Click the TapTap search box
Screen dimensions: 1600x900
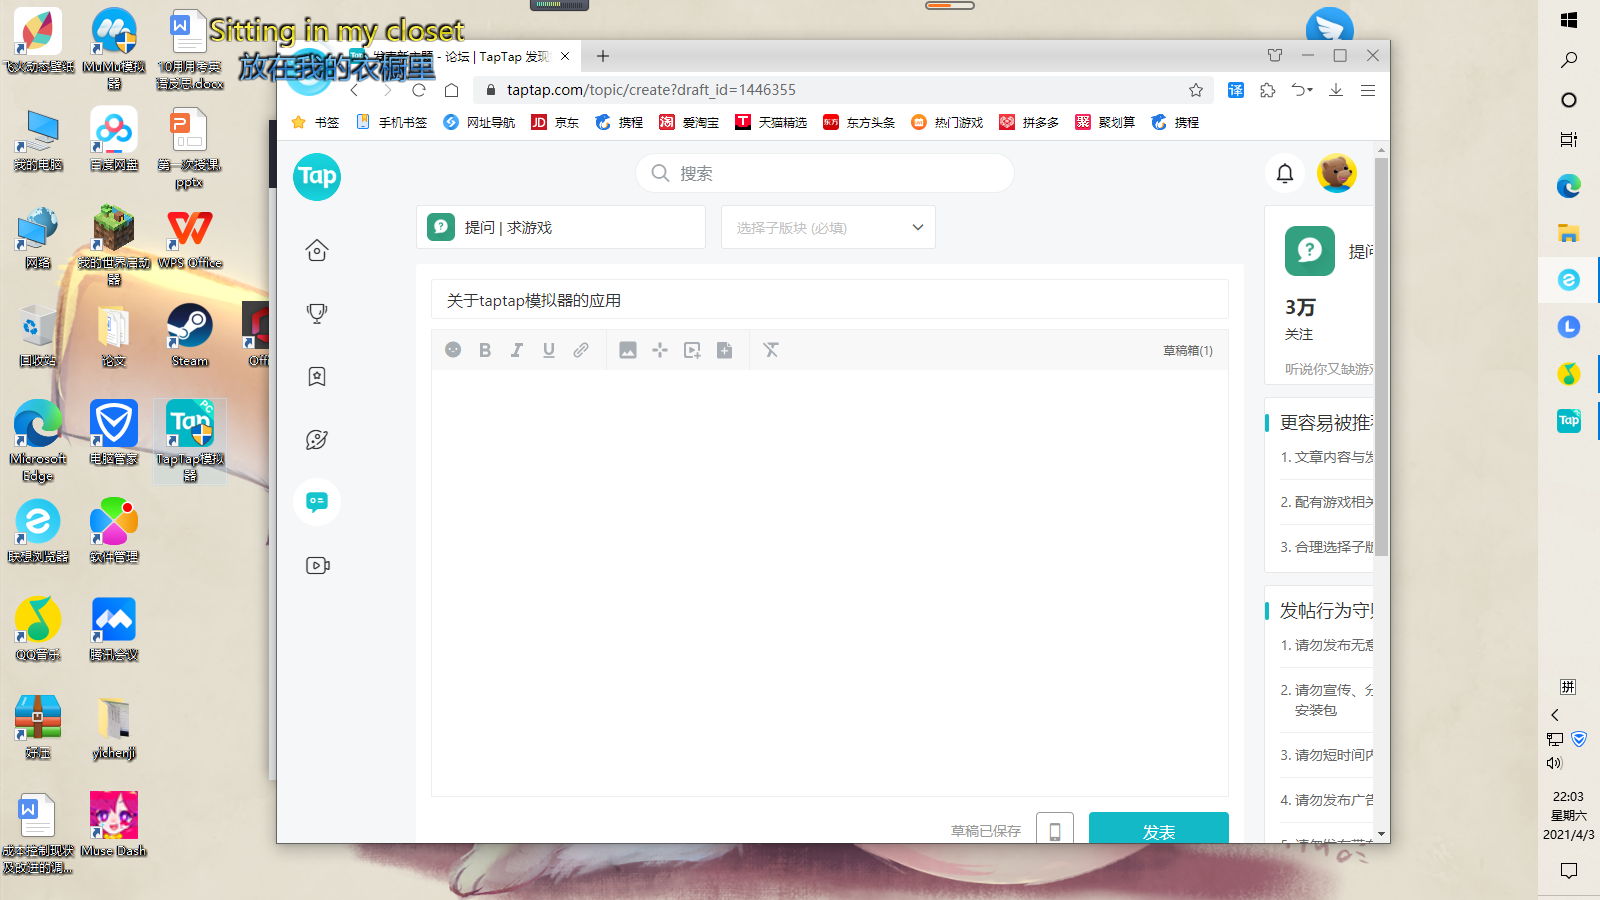pos(825,173)
